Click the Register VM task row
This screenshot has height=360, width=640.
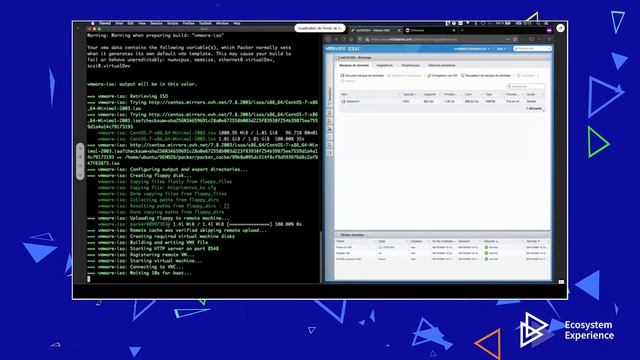(x=442, y=253)
